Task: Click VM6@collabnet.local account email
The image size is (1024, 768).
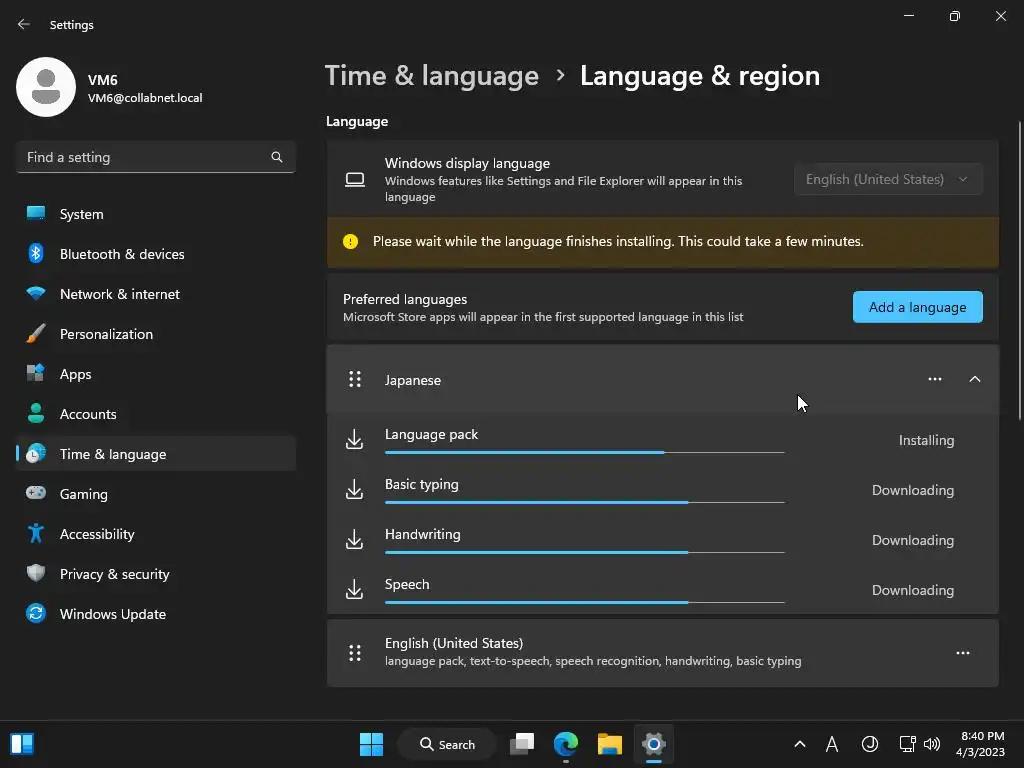Action: pos(145,98)
